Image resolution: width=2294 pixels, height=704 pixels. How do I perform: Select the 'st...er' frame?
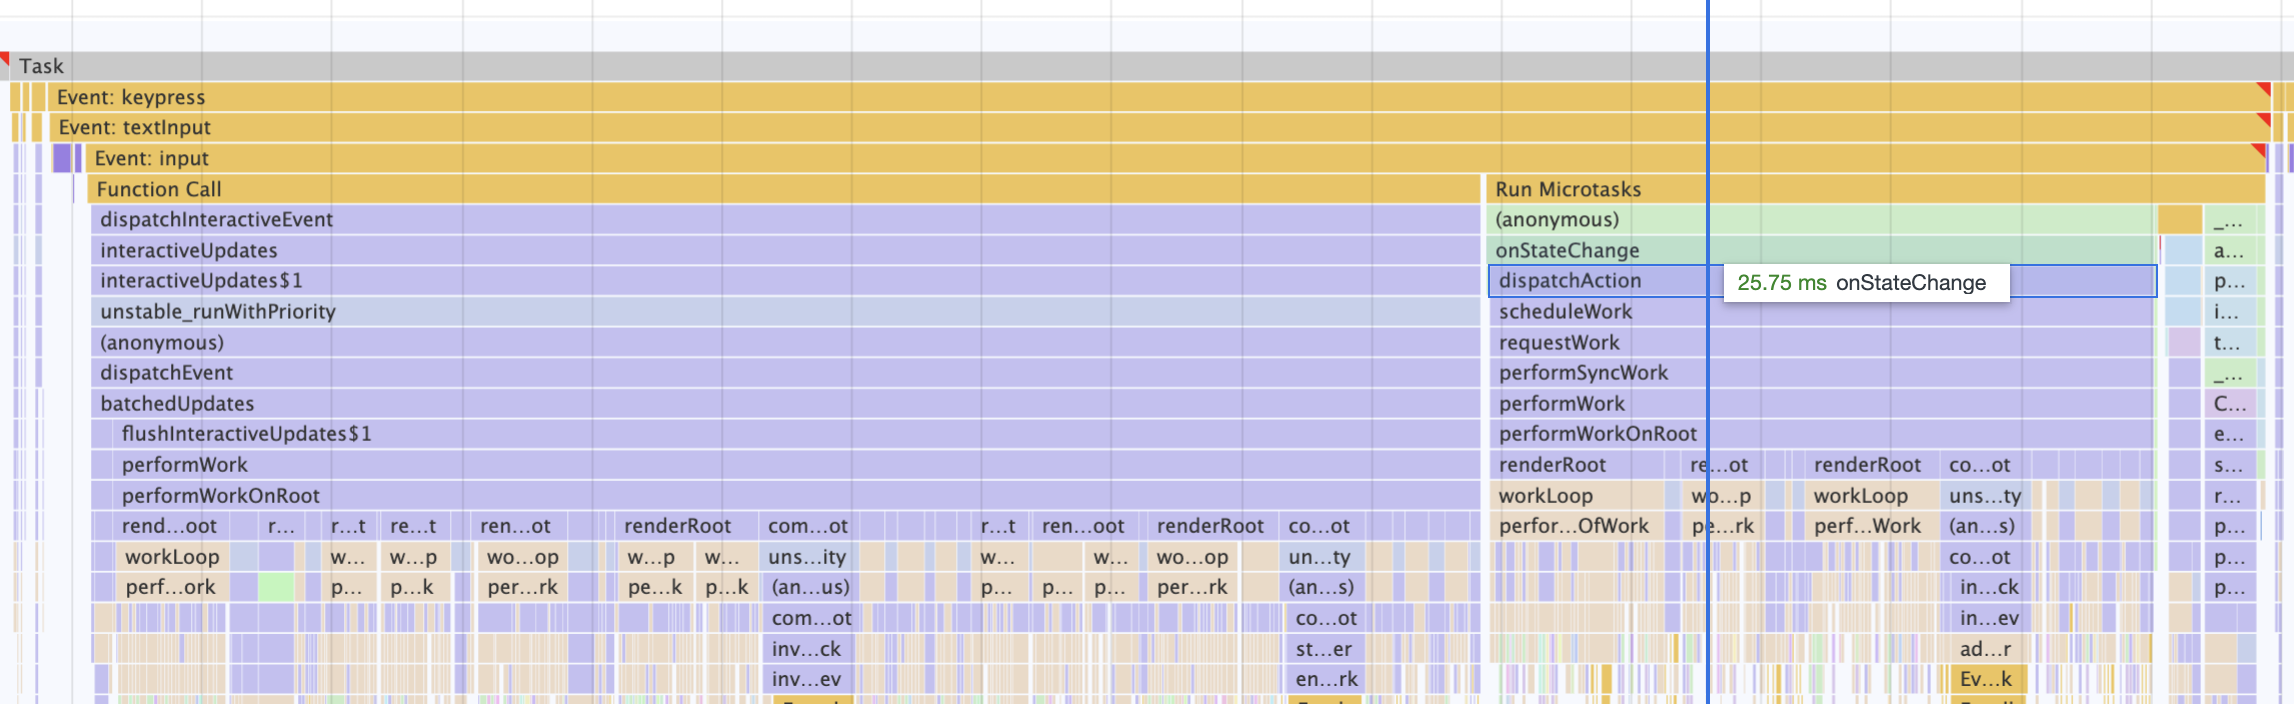(1324, 648)
